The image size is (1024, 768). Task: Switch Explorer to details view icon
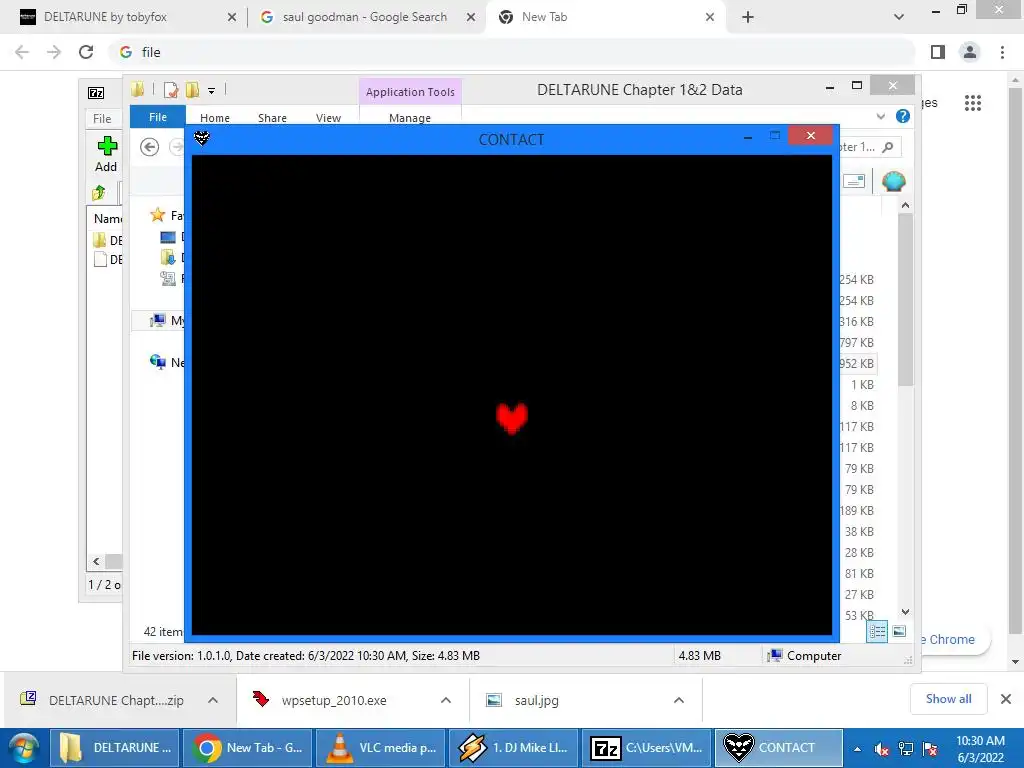877,631
